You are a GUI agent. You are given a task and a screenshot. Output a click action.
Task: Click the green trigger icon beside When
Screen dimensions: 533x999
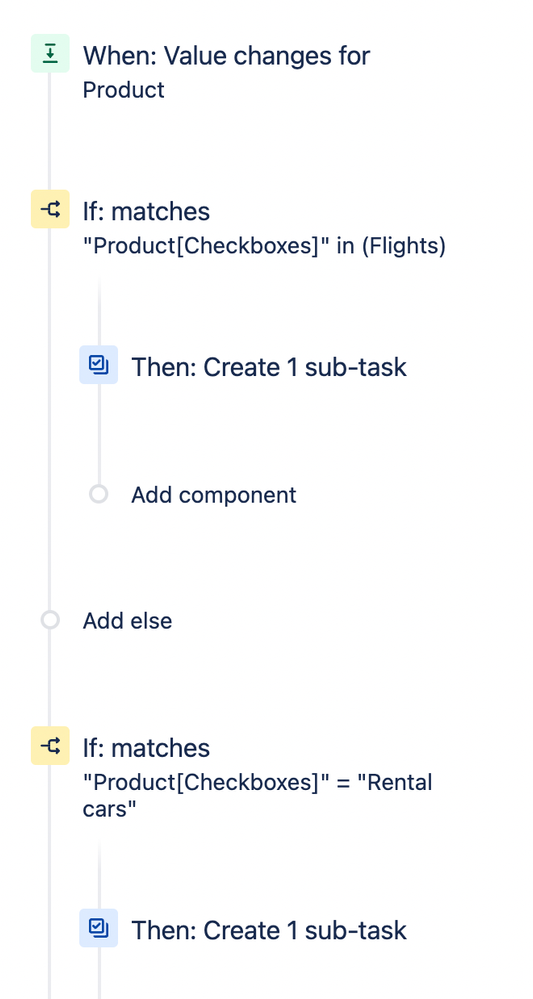point(50,54)
